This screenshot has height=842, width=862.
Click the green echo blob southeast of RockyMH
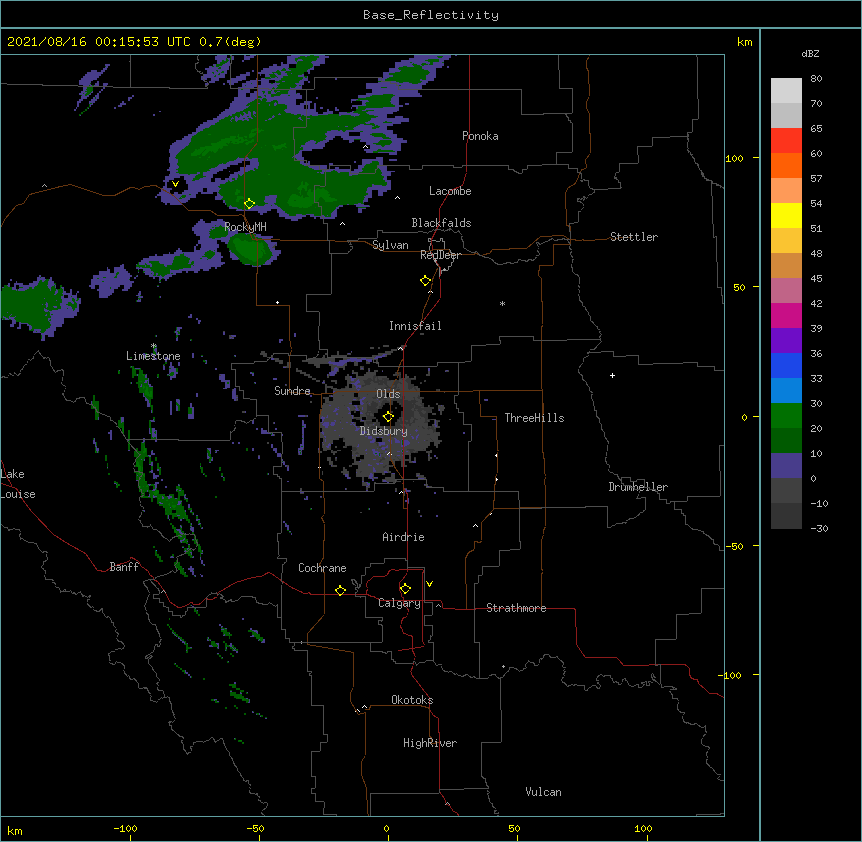point(250,249)
